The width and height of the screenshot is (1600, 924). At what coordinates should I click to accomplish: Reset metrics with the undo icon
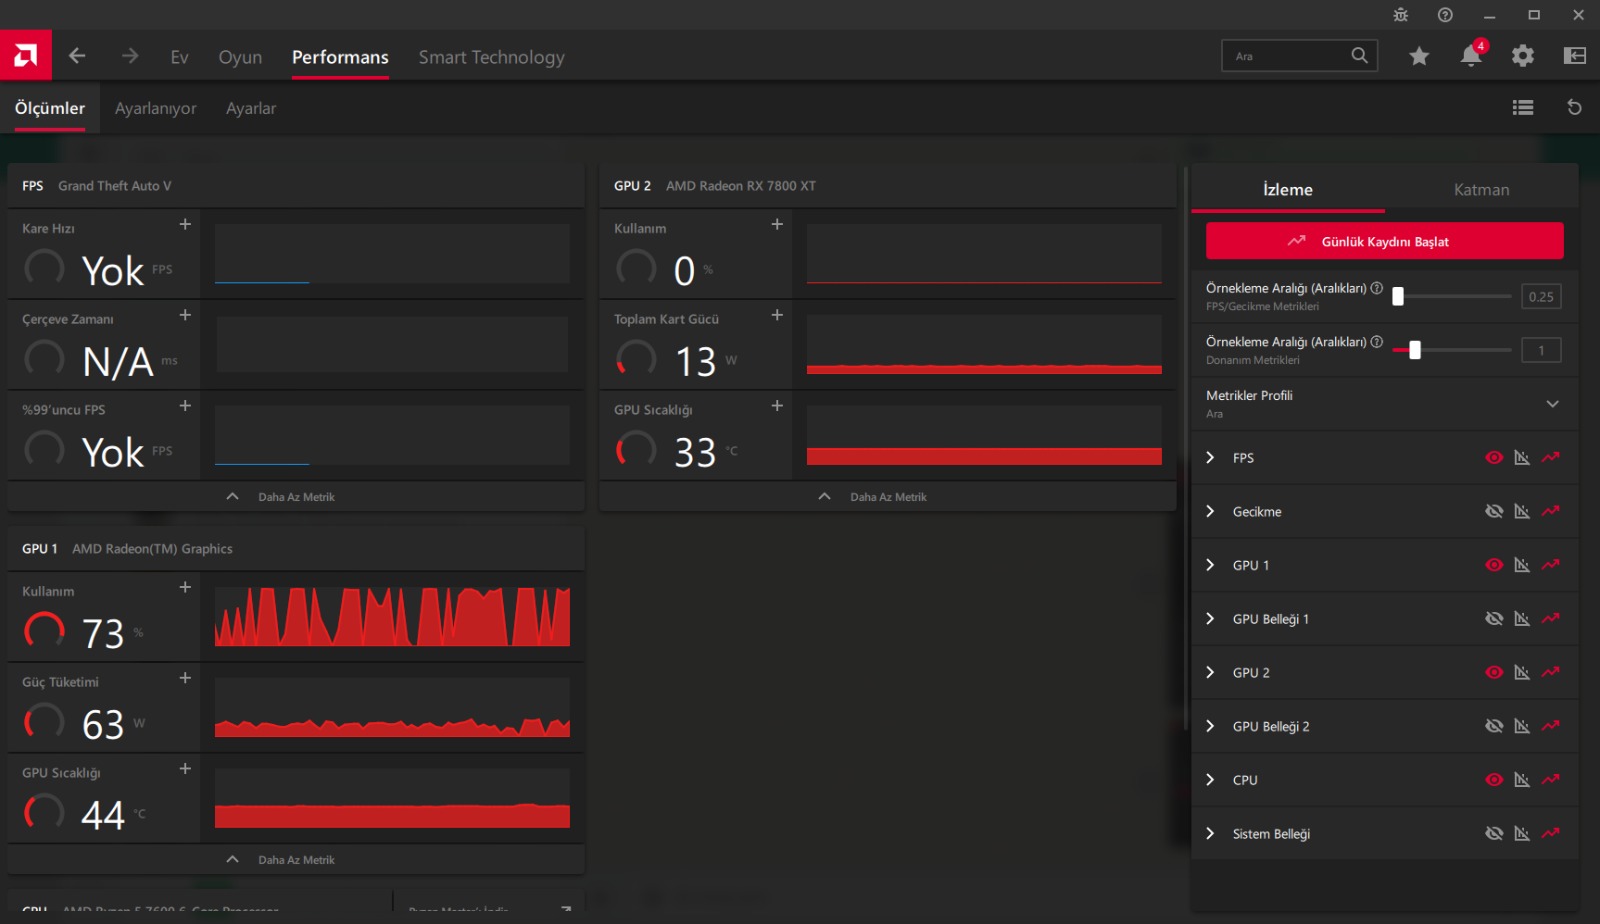click(1574, 108)
